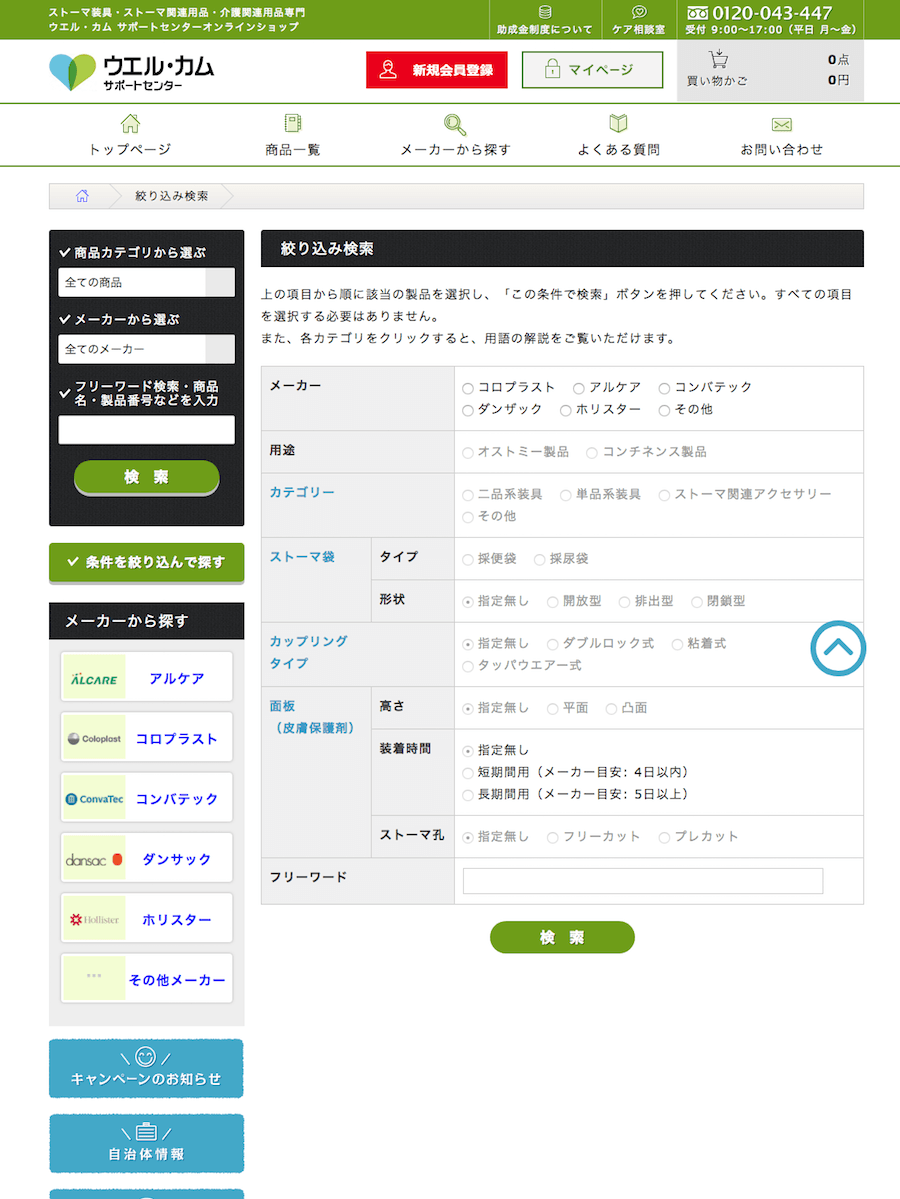900x1199 pixels.
Task: Select the ホリスター radio button
Action: pyautogui.click(x=566, y=411)
